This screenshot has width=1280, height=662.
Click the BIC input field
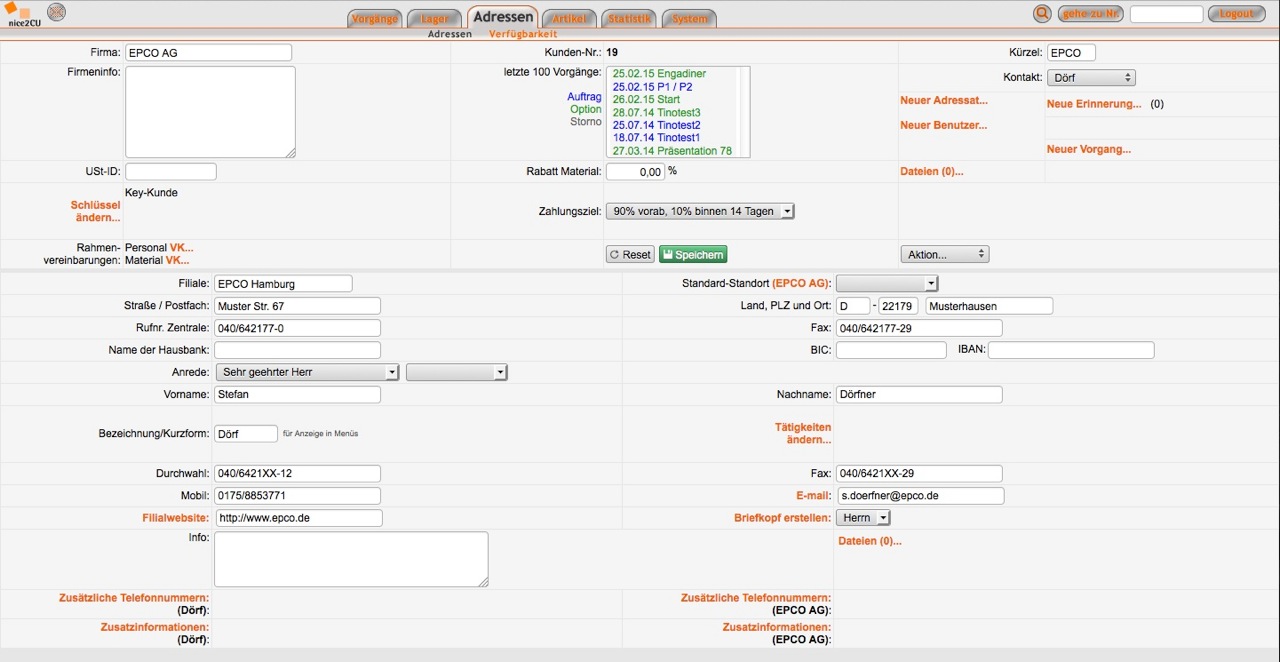click(x=891, y=350)
